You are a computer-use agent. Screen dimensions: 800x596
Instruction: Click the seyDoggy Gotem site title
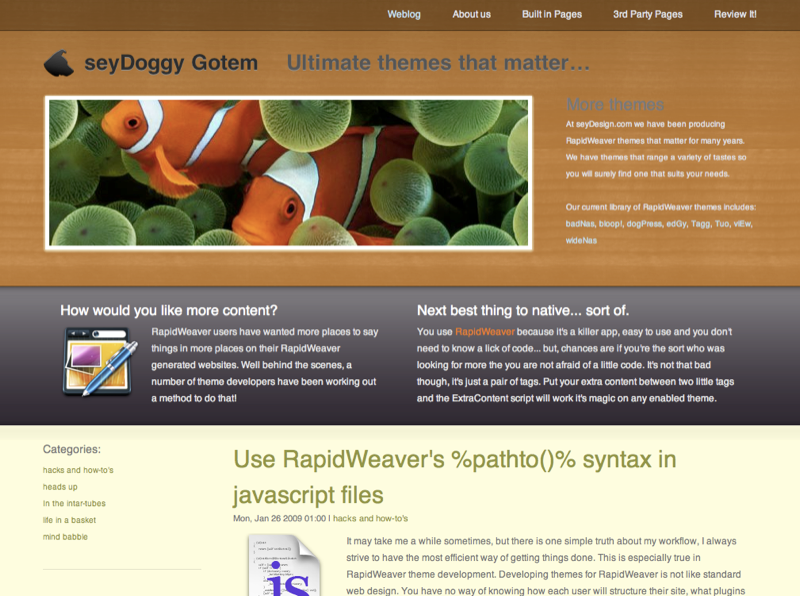[171, 63]
